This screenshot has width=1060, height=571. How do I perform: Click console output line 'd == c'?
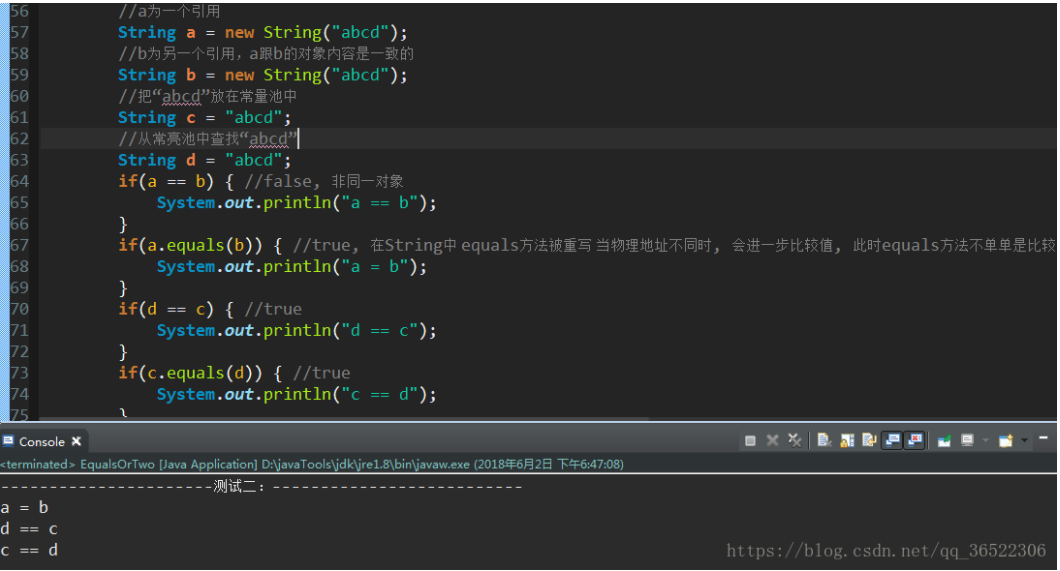(x=29, y=528)
